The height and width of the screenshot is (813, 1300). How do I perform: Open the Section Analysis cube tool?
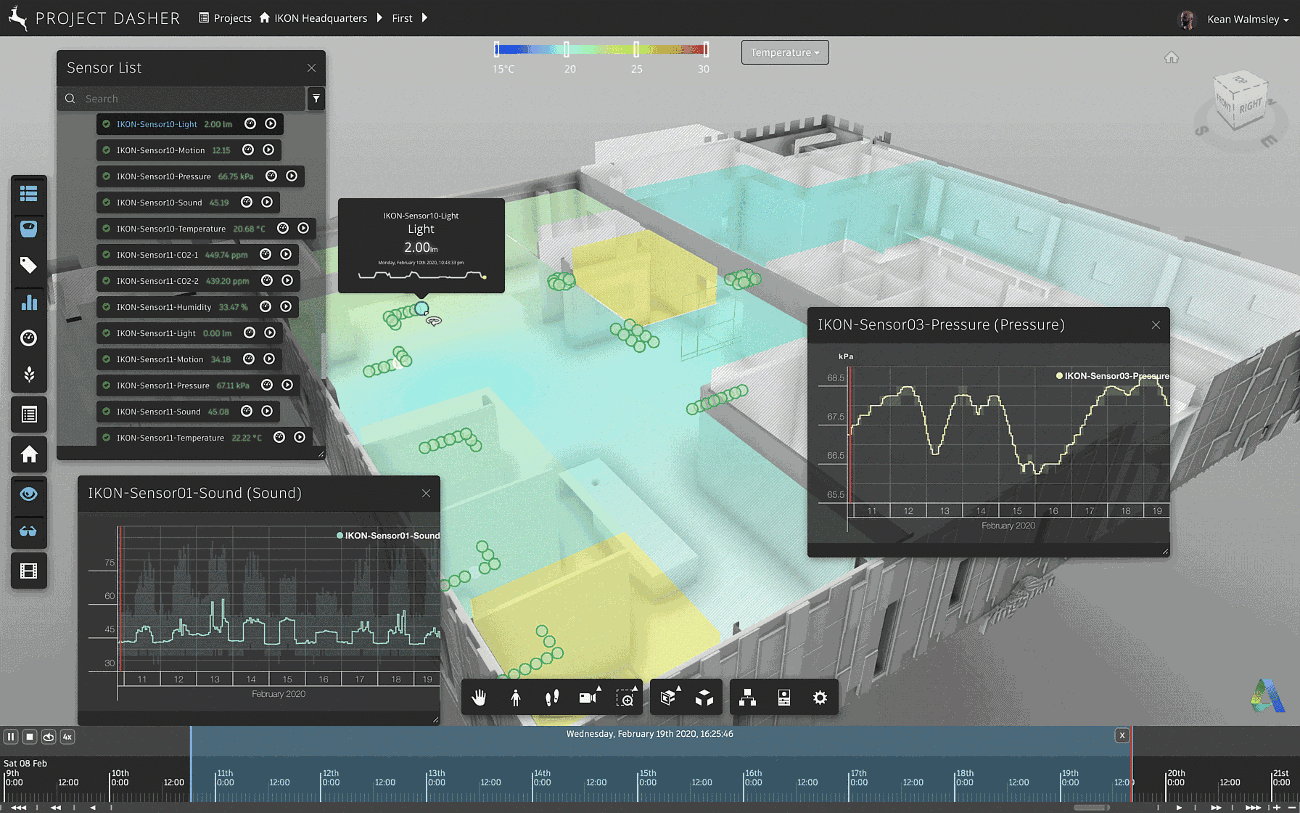[x=704, y=698]
